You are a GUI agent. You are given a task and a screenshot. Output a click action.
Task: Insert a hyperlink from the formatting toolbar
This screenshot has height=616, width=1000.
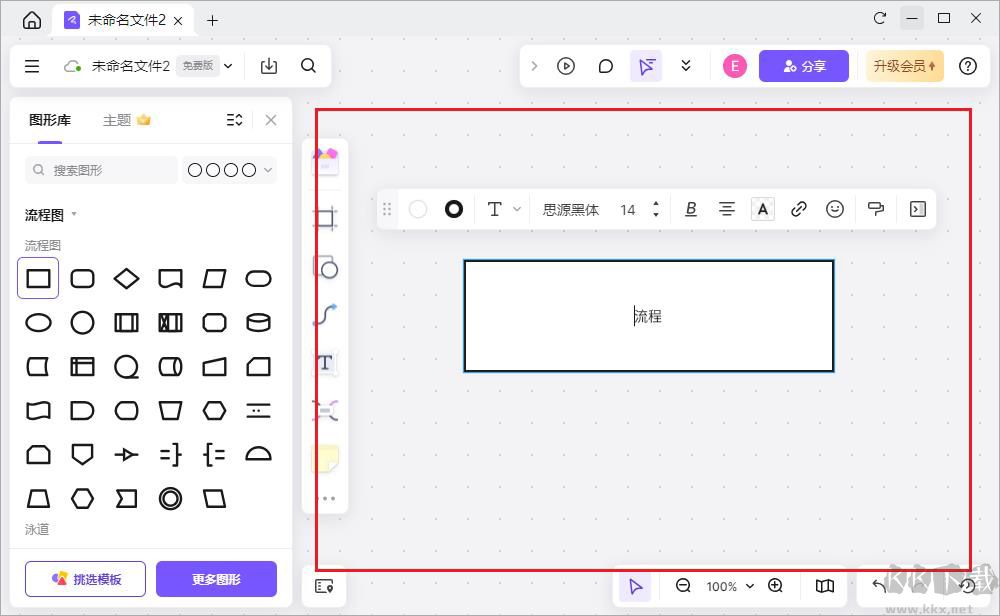pyautogui.click(x=799, y=209)
